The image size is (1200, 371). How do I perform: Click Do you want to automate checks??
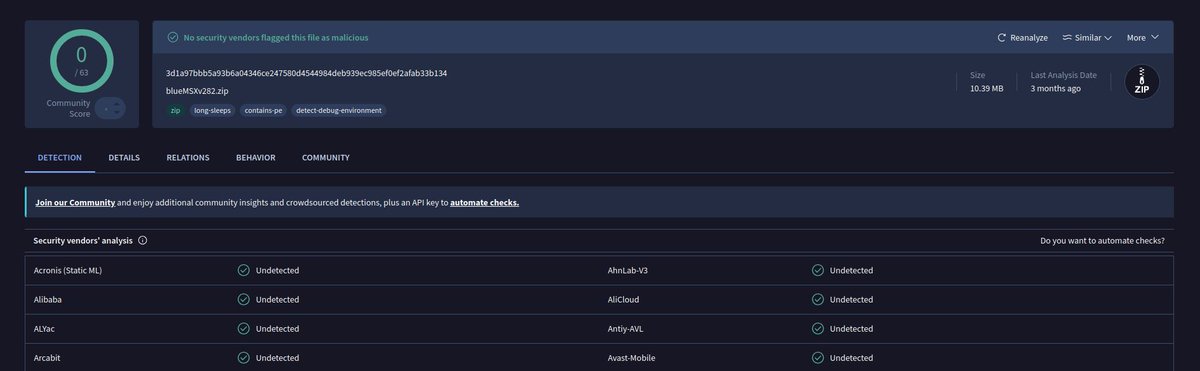coord(1102,241)
